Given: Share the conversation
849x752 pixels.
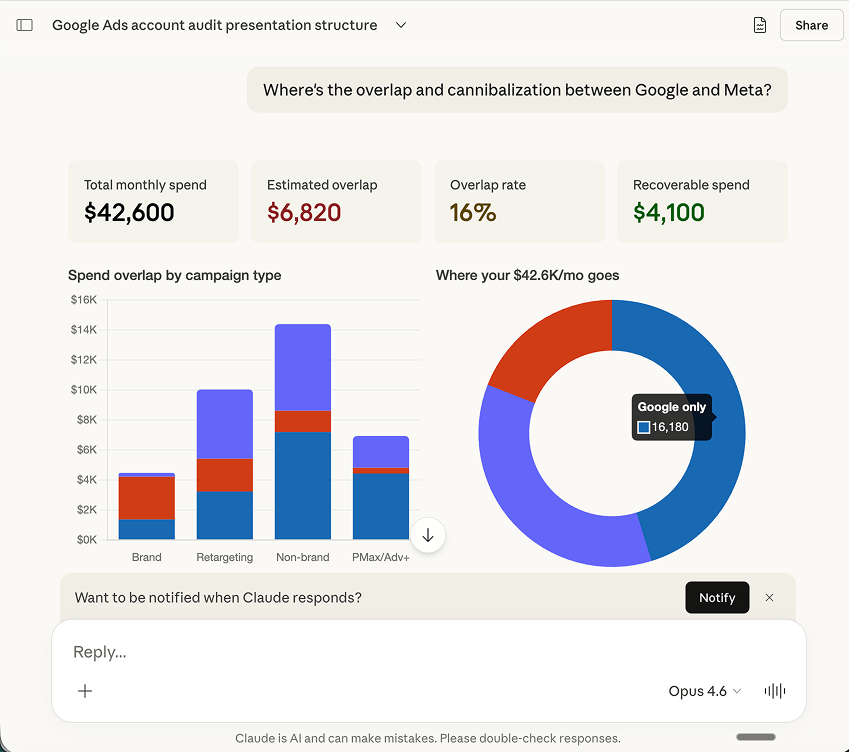Looking at the screenshot, I should [x=811, y=25].
